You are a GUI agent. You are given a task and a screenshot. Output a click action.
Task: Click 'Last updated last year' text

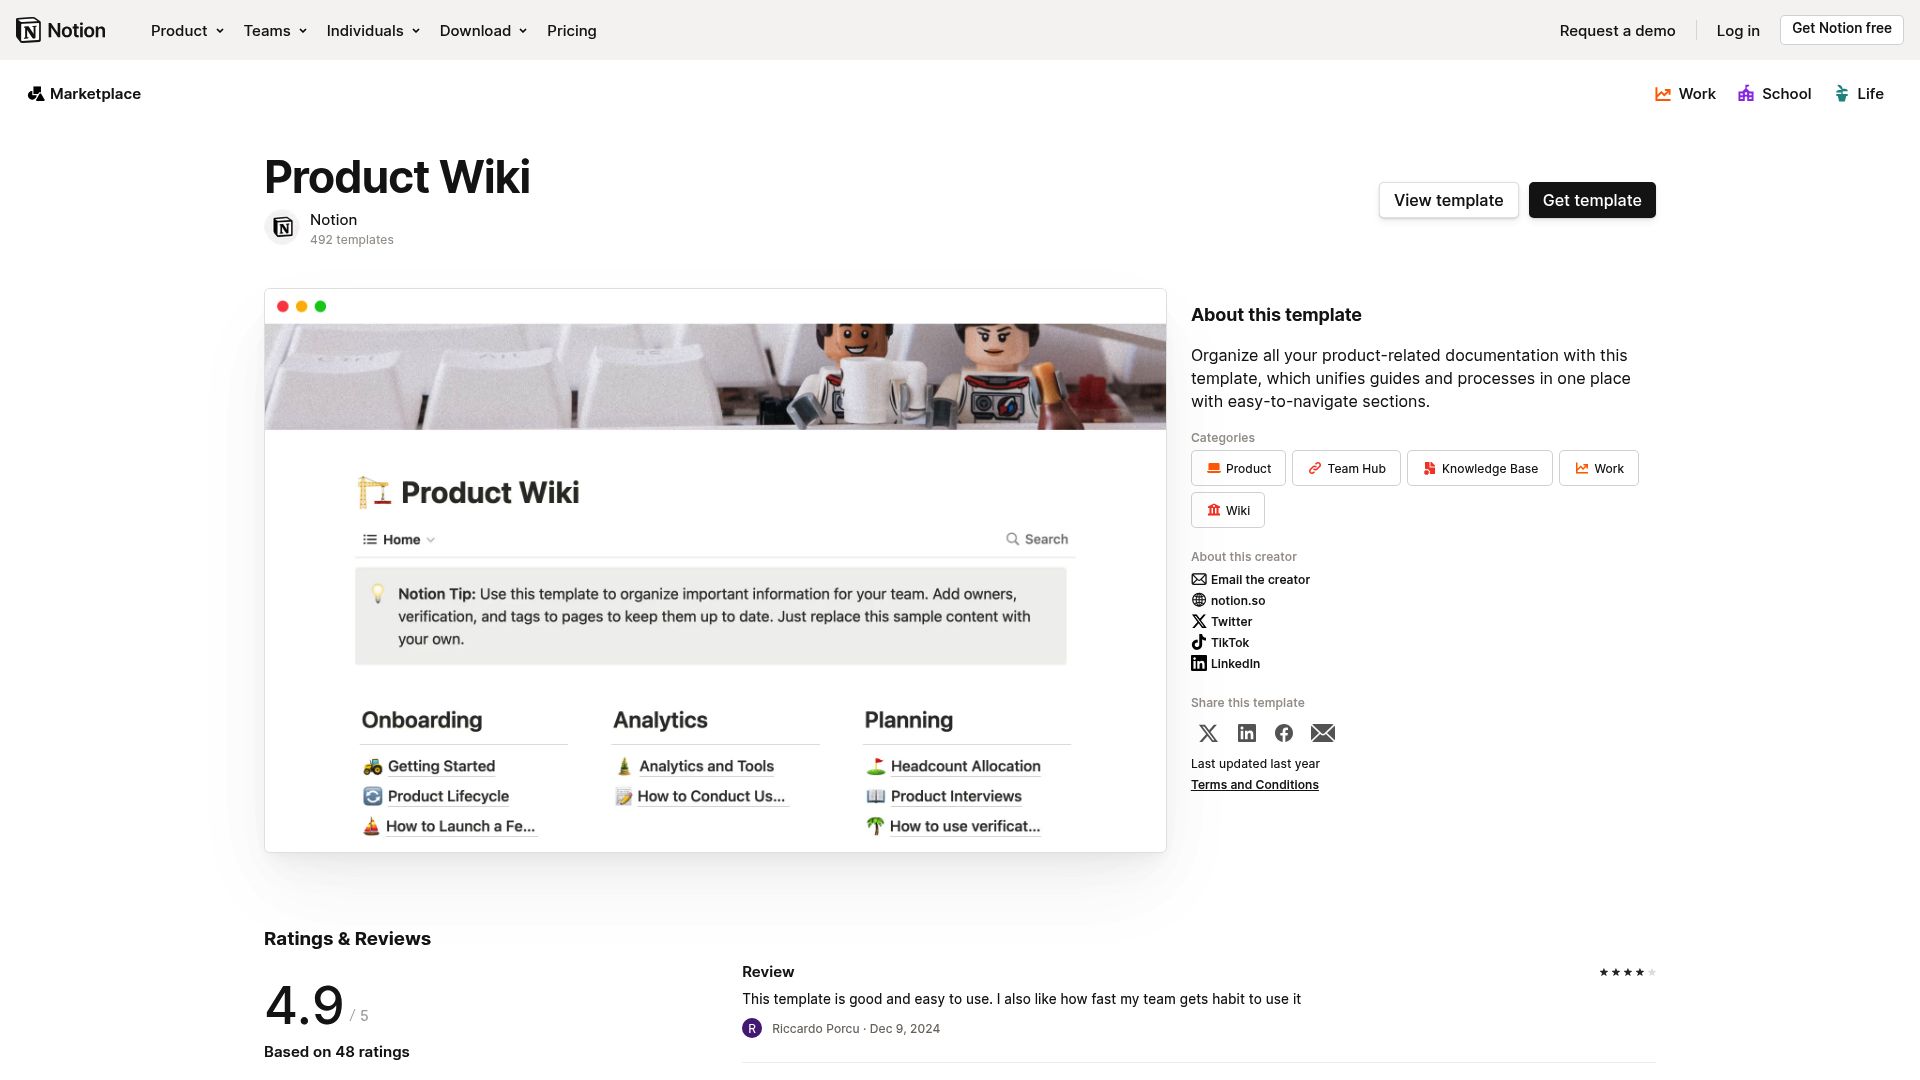[1255, 764]
